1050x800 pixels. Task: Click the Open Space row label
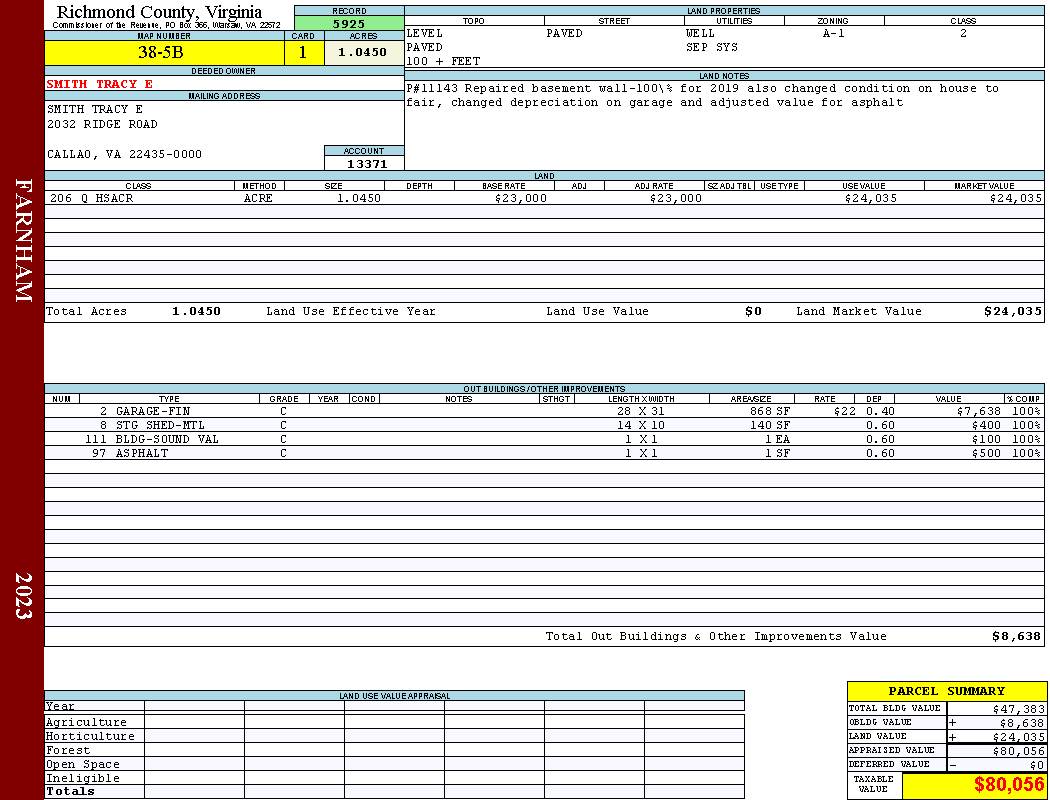[x=82, y=765]
